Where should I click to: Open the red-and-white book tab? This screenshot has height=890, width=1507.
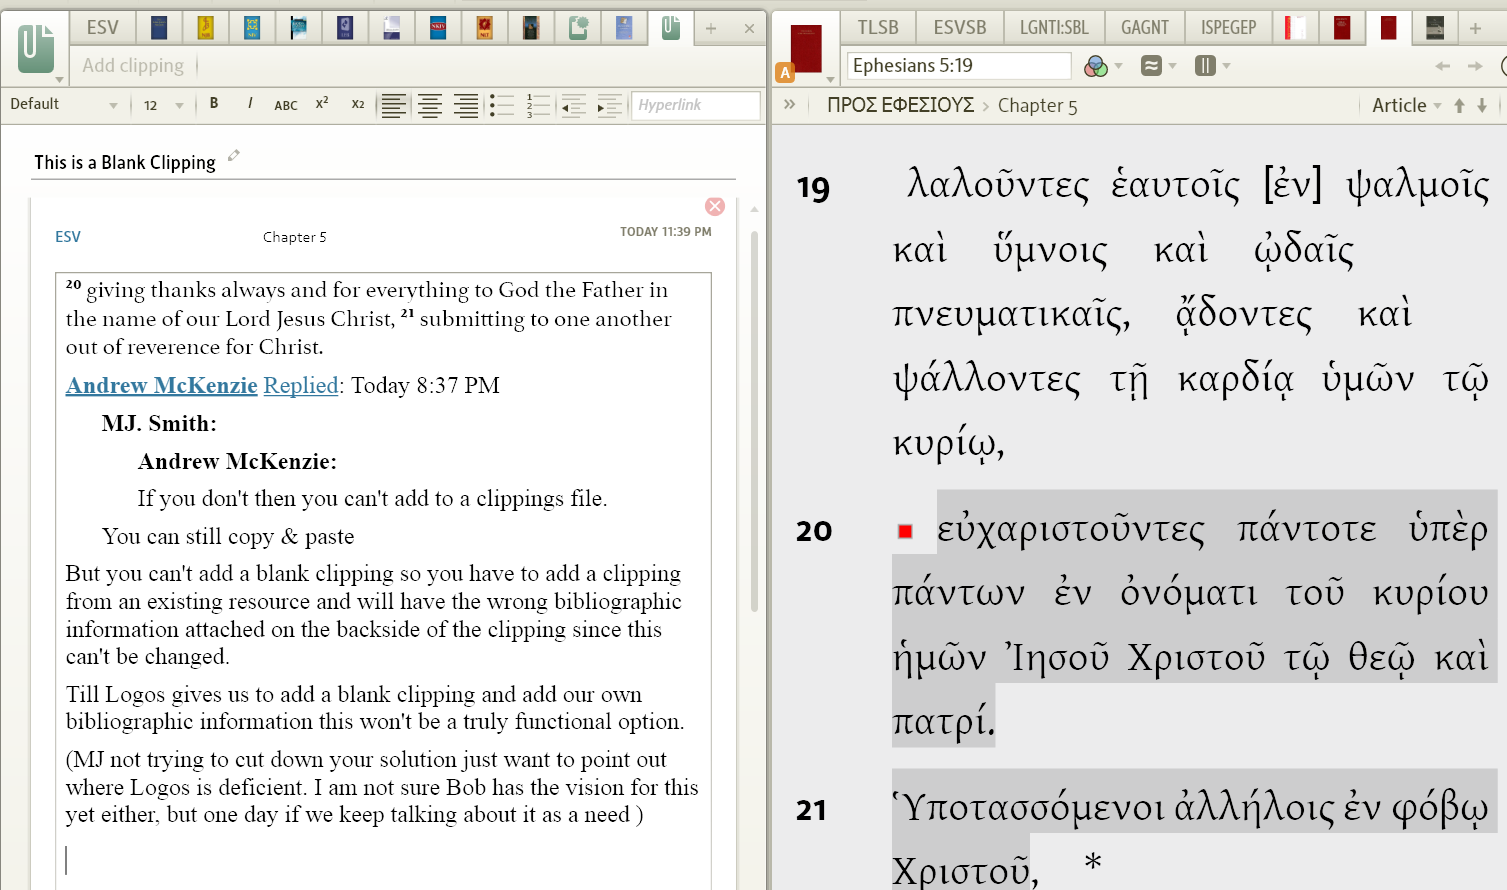1295,28
